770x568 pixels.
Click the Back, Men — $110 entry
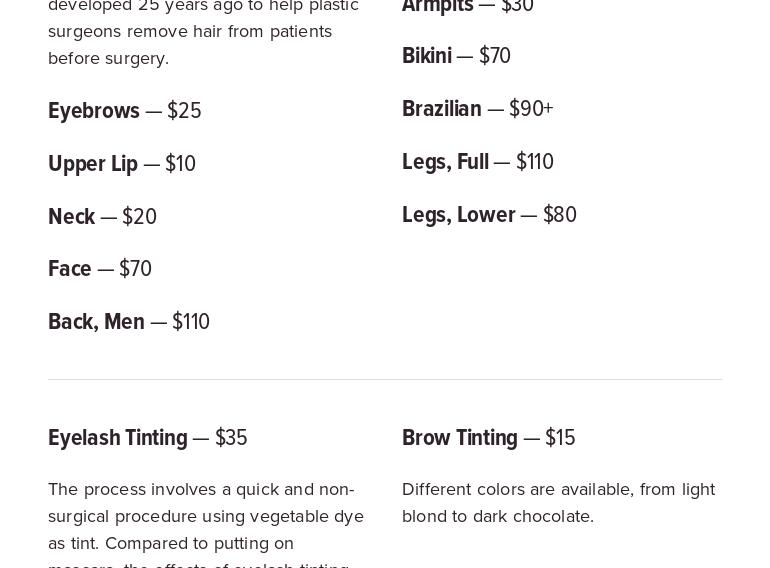tap(129, 322)
